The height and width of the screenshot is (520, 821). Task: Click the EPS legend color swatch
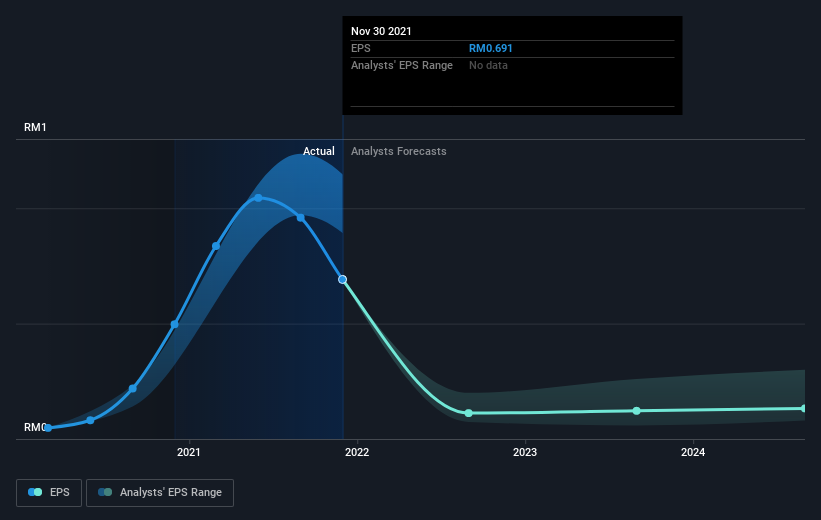(x=35, y=492)
